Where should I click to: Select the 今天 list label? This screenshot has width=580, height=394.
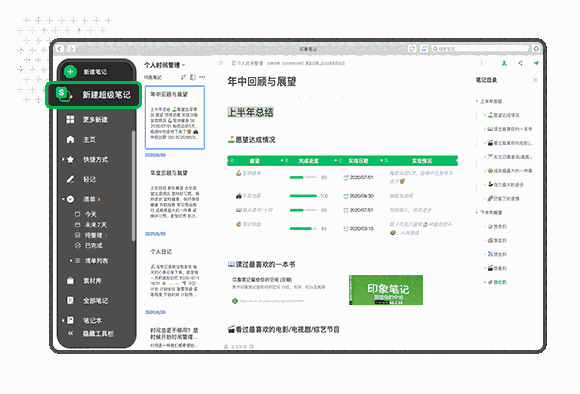coord(91,214)
